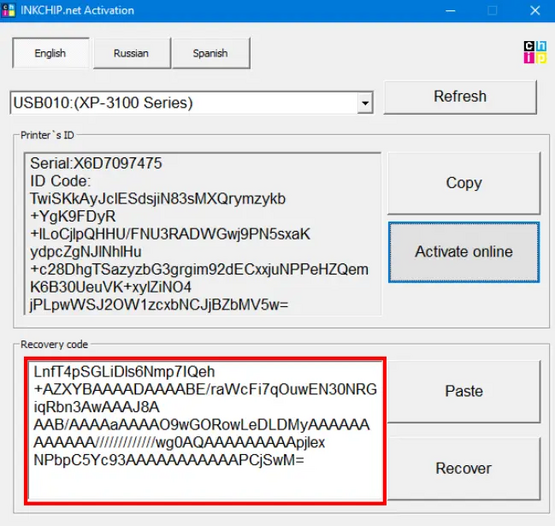Open the USB010 printer dropdown arrow
This screenshot has height=526, width=555.
coord(365,103)
